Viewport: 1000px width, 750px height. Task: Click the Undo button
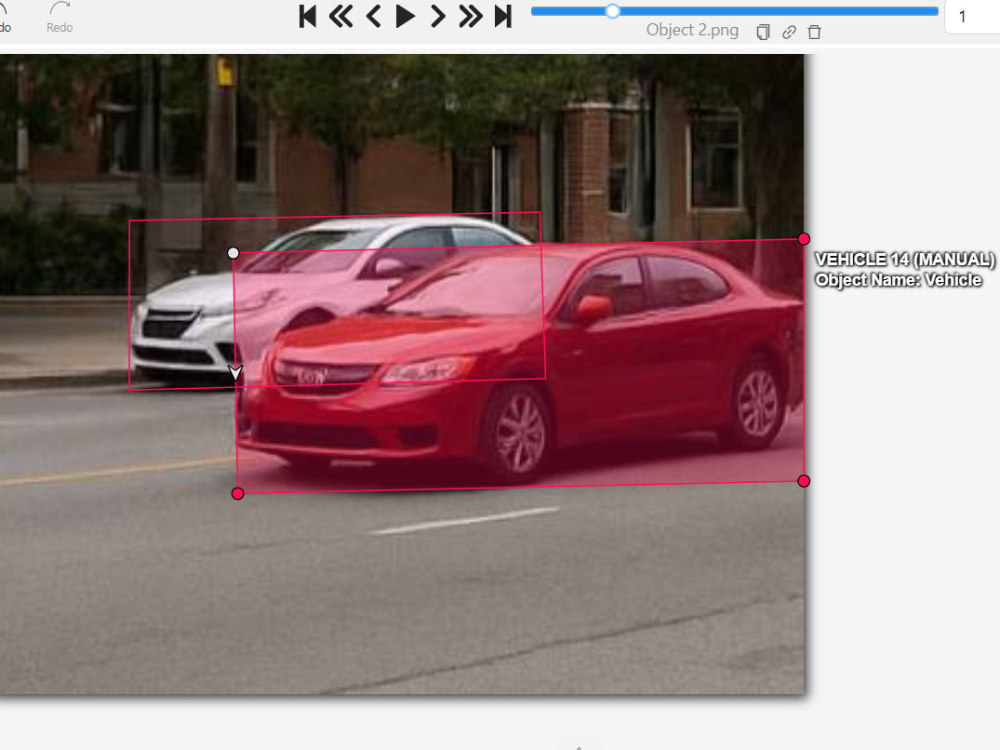(x=5, y=17)
